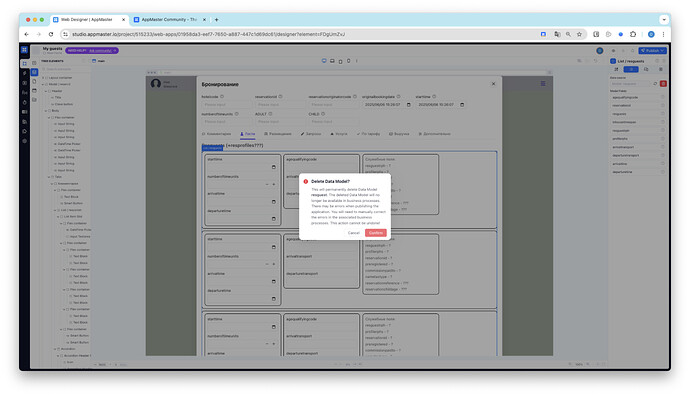This screenshot has height=396, width=690.
Task: Close the Бронирование modal with X
Action: (x=493, y=84)
